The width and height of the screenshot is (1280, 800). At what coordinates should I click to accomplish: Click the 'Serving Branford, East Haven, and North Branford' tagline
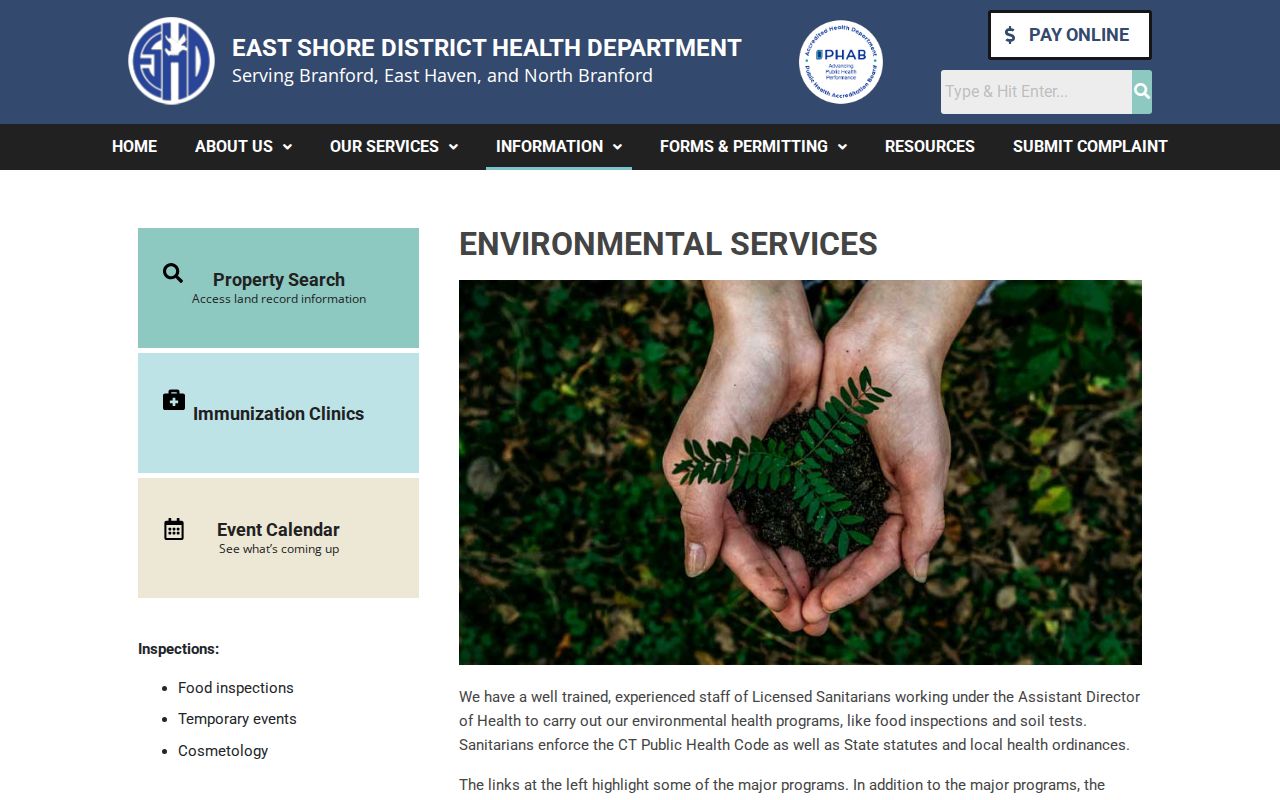click(442, 76)
